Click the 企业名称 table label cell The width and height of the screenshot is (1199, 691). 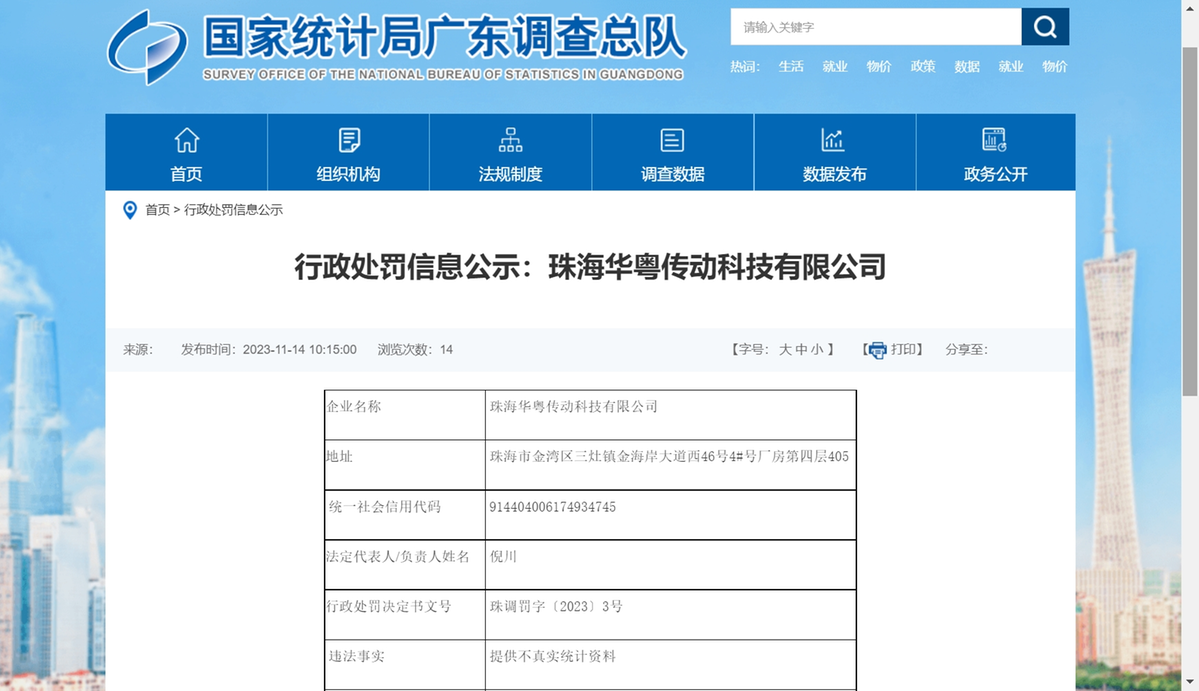405,415
